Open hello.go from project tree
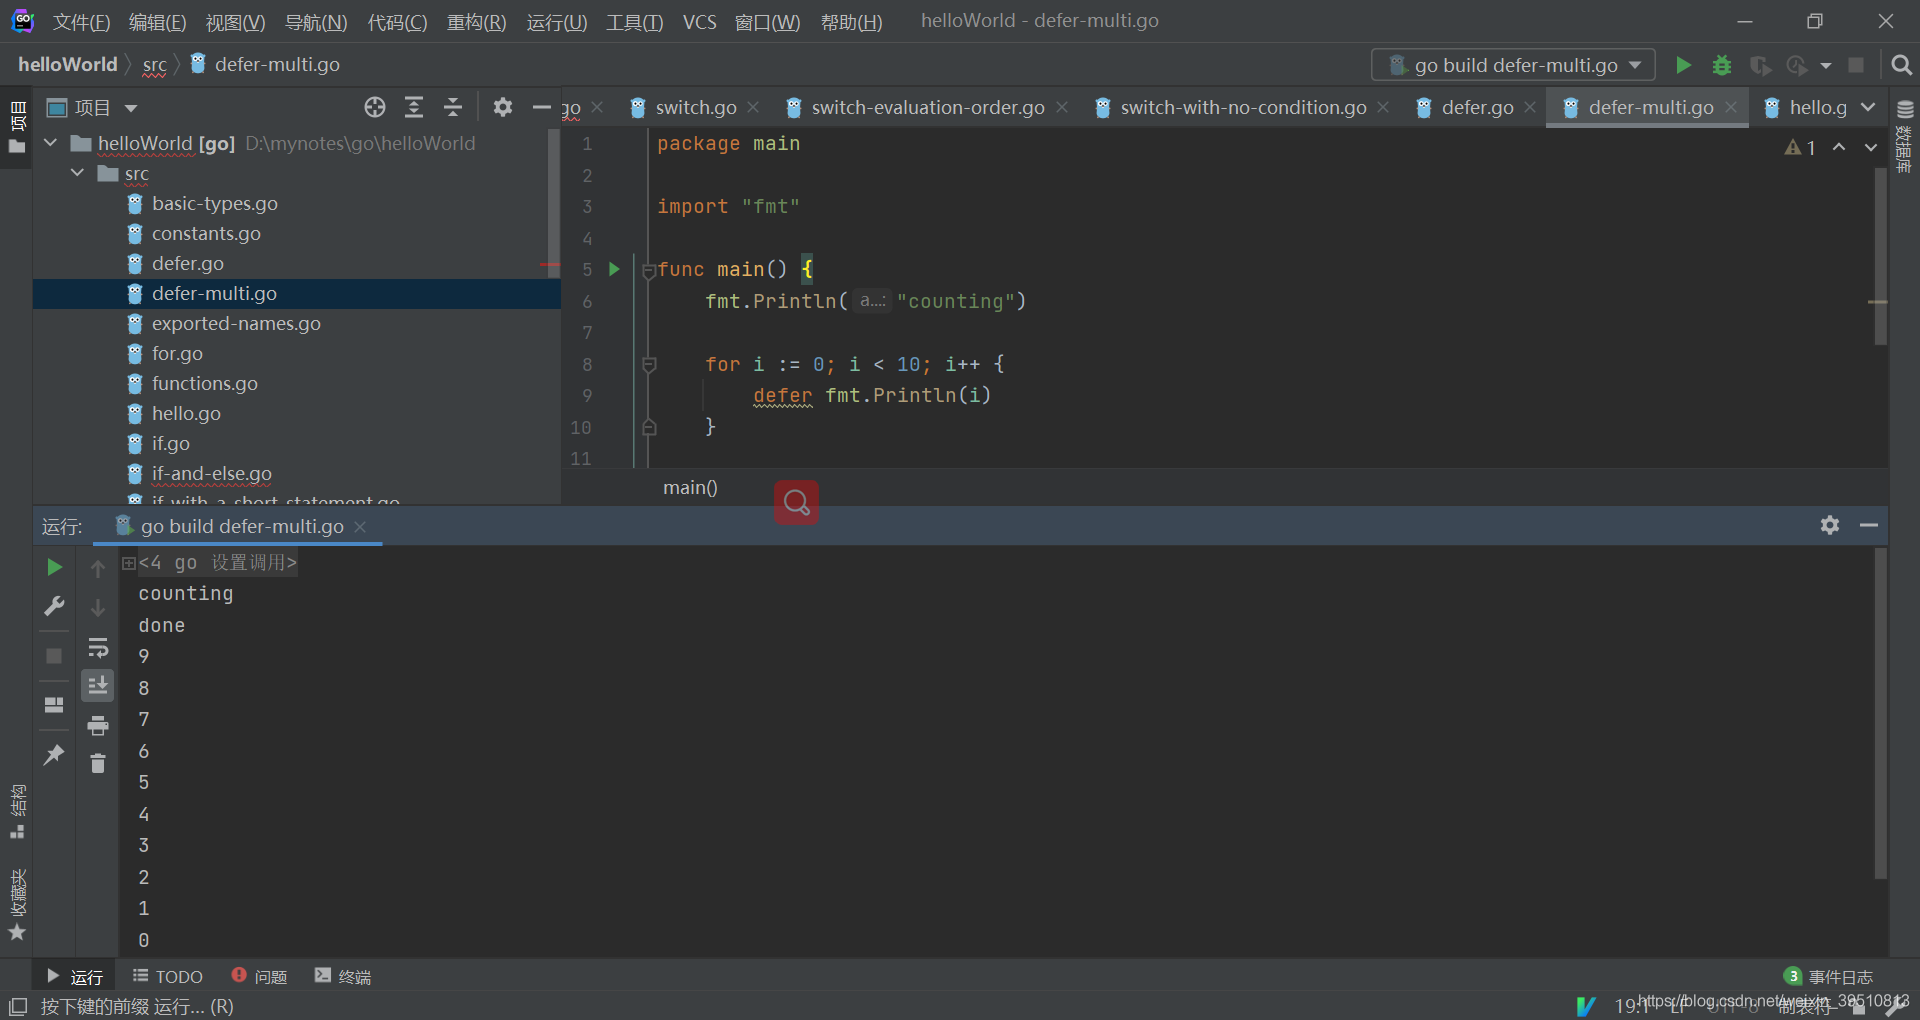 (x=186, y=414)
